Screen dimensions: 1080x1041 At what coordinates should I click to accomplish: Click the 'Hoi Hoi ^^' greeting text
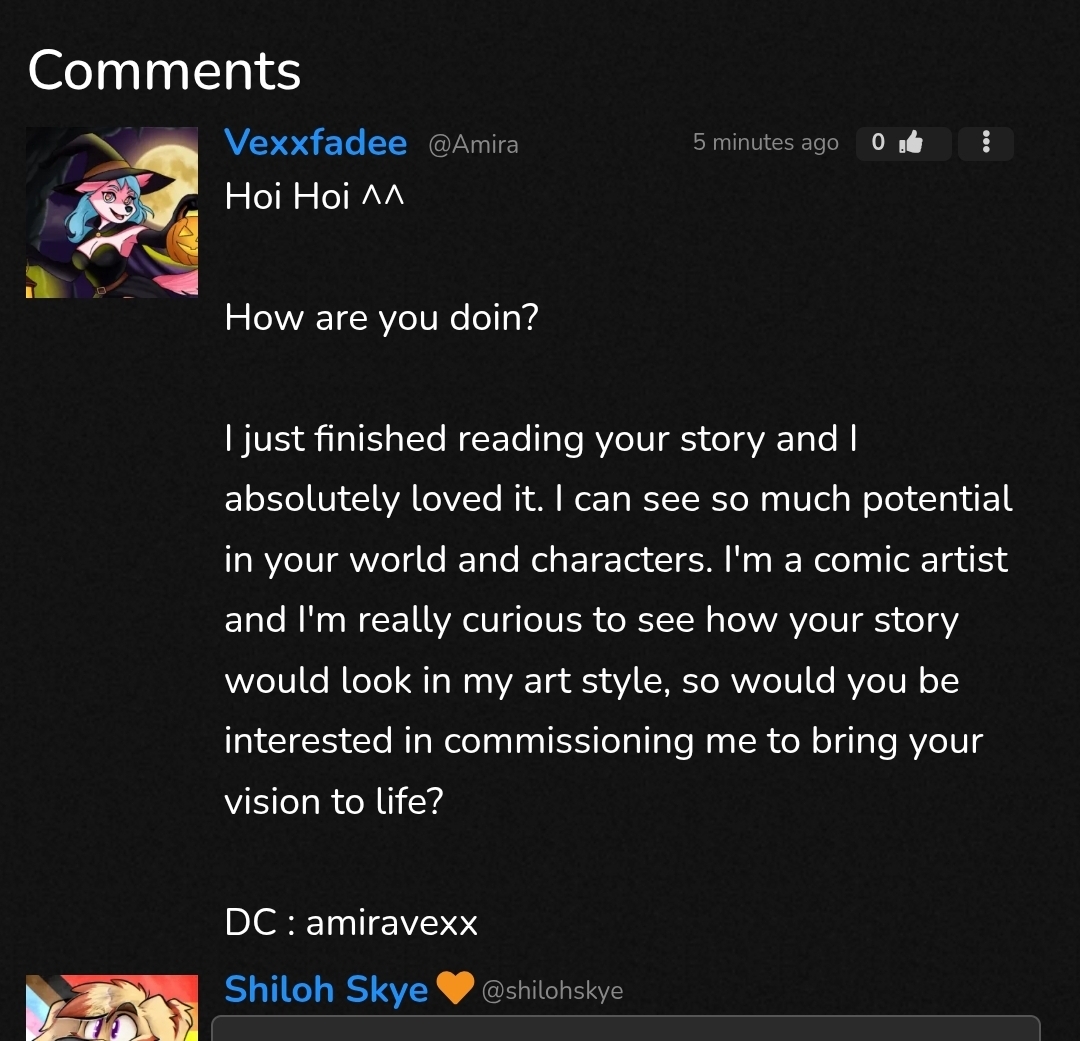[314, 197]
